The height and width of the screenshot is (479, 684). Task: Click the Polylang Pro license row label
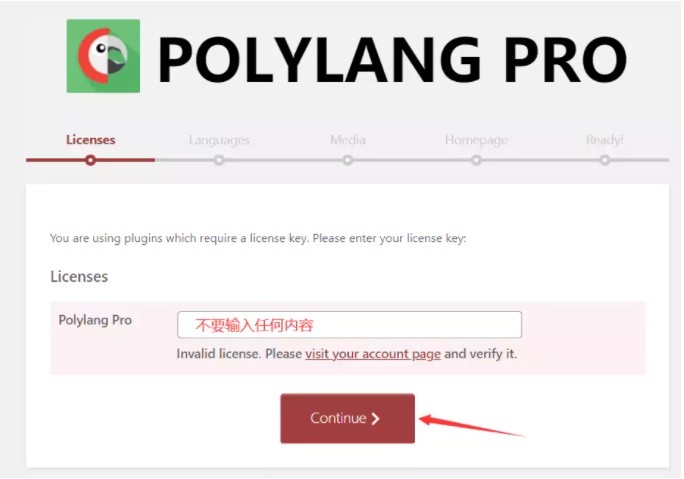(x=95, y=320)
